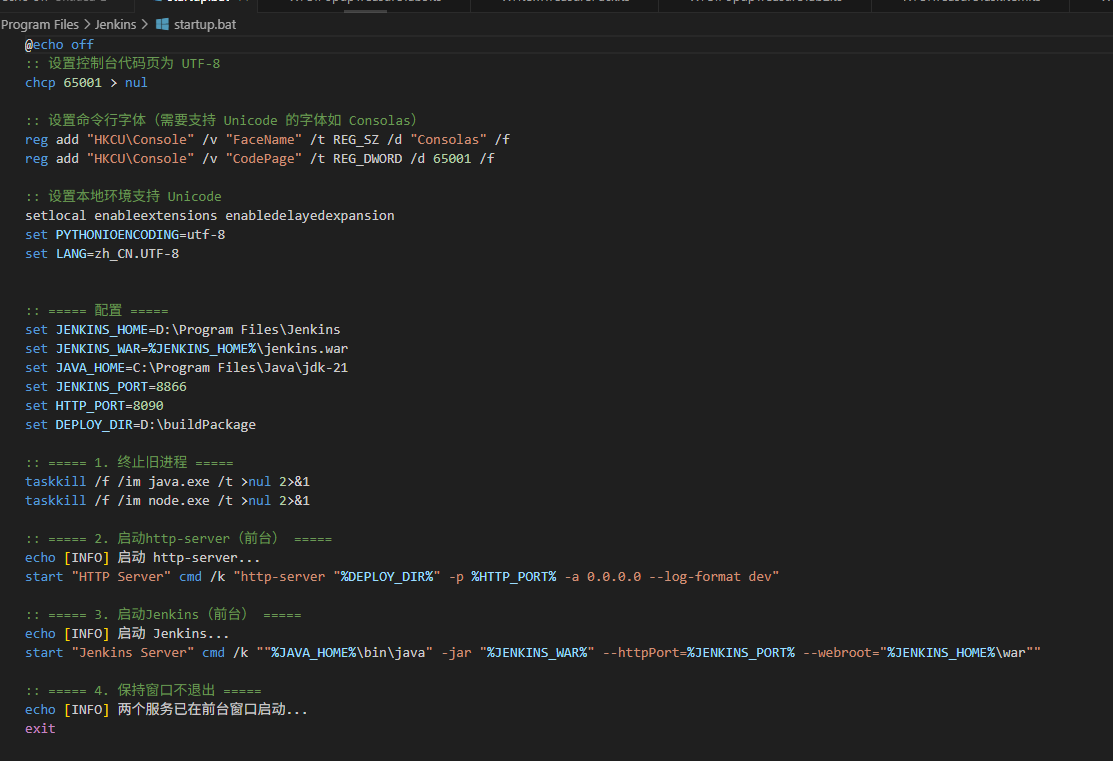The height and width of the screenshot is (761, 1113).
Task: Click the string "Consolas" in reg add line
Action: point(449,139)
